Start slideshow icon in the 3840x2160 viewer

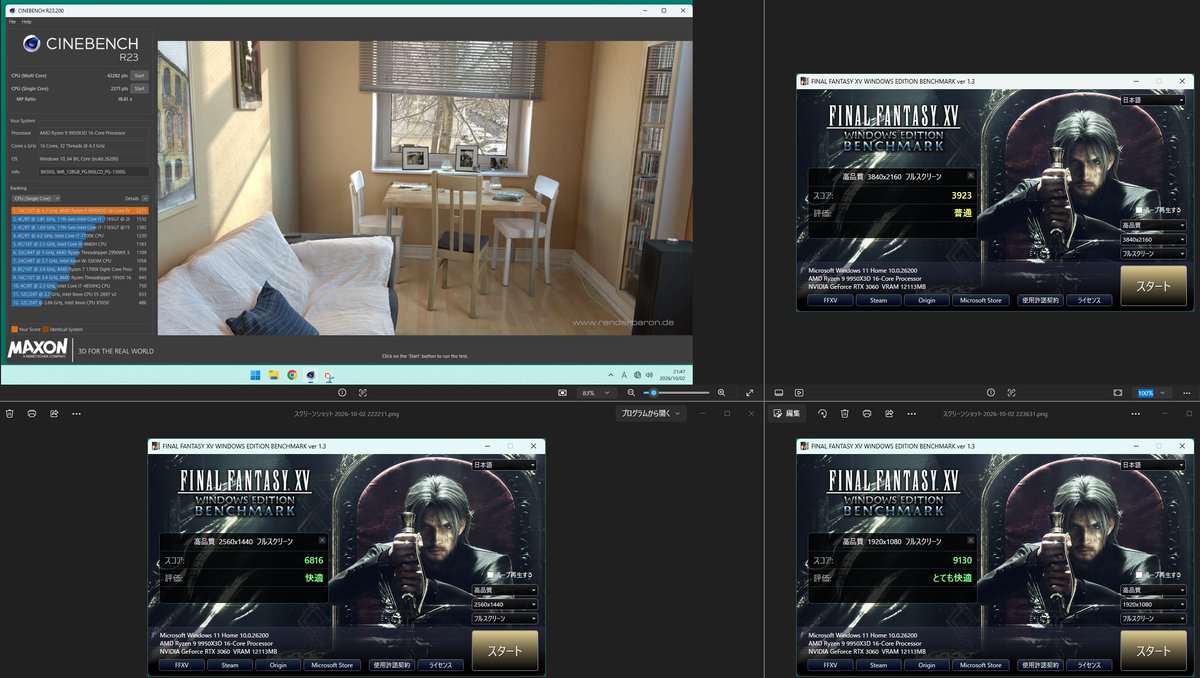click(x=799, y=393)
